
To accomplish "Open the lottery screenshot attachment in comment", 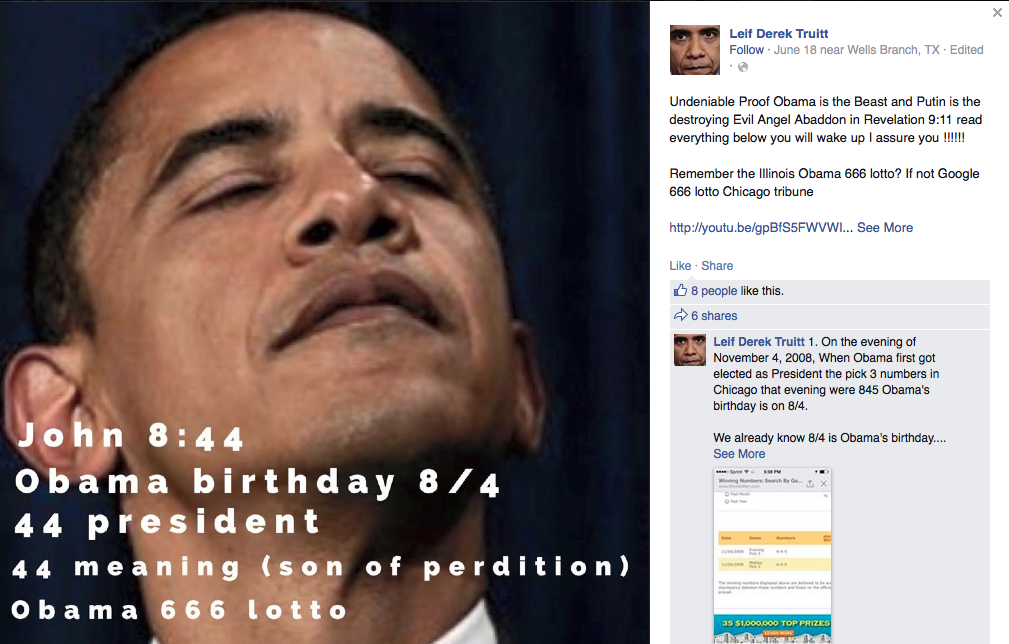I will [x=772, y=556].
